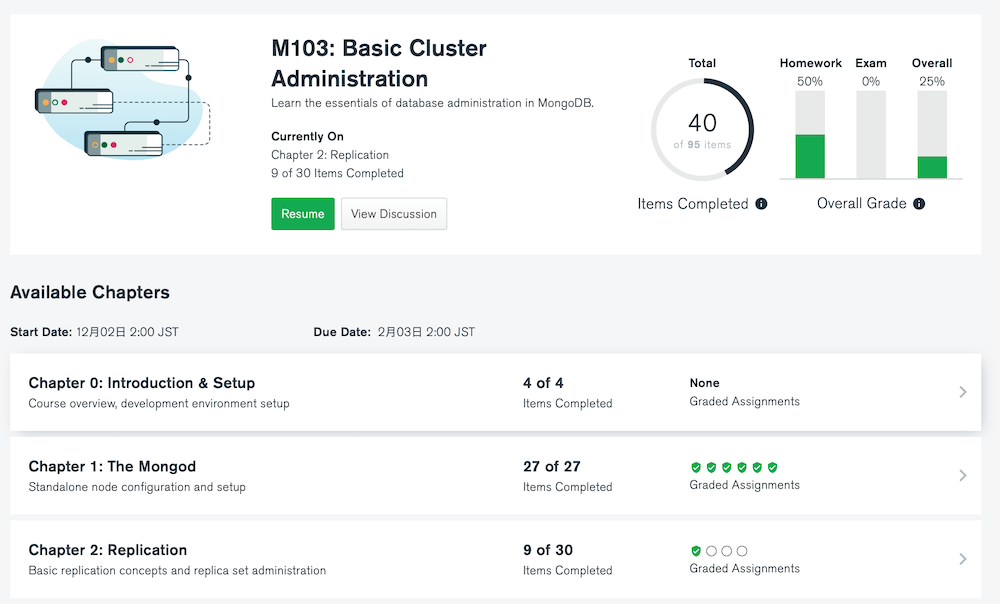This screenshot has width=1000, height=604.
Task: Click 'Course overview, development environment setup' text
Action: tap(159, 403)
